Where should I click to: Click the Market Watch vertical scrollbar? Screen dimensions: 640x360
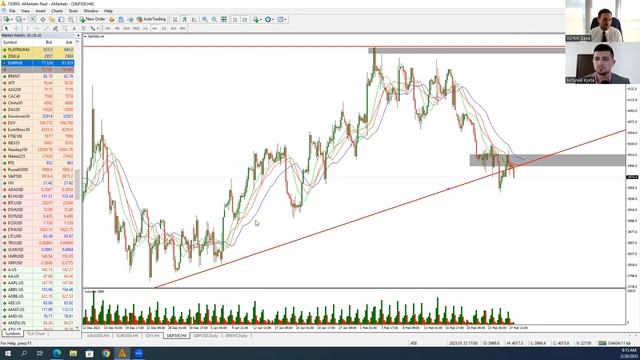point(78,184)
